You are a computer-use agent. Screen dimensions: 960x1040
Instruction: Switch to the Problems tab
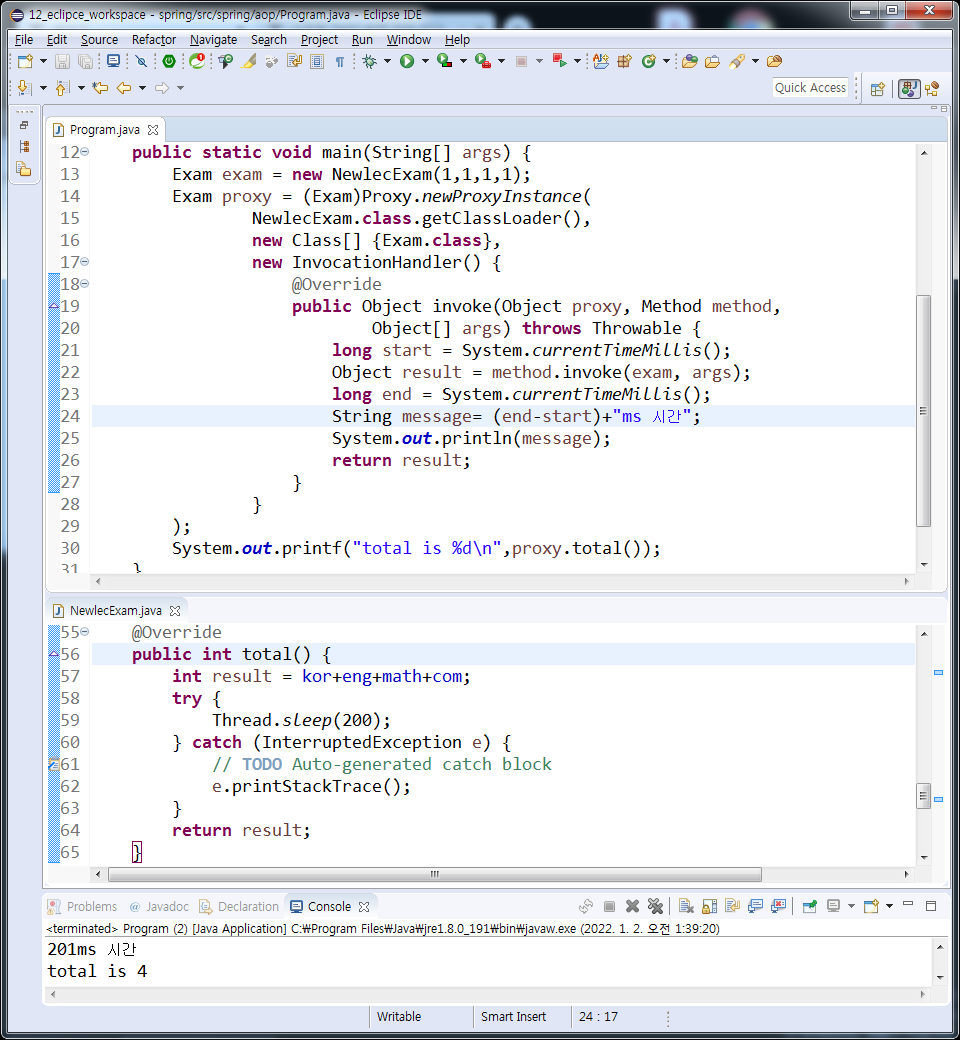point(84,907)
